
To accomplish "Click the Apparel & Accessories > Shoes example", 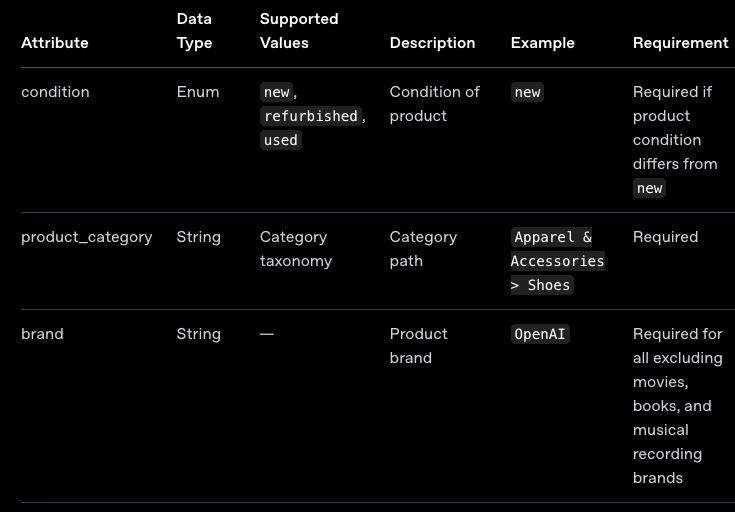I will pos(557,261).
